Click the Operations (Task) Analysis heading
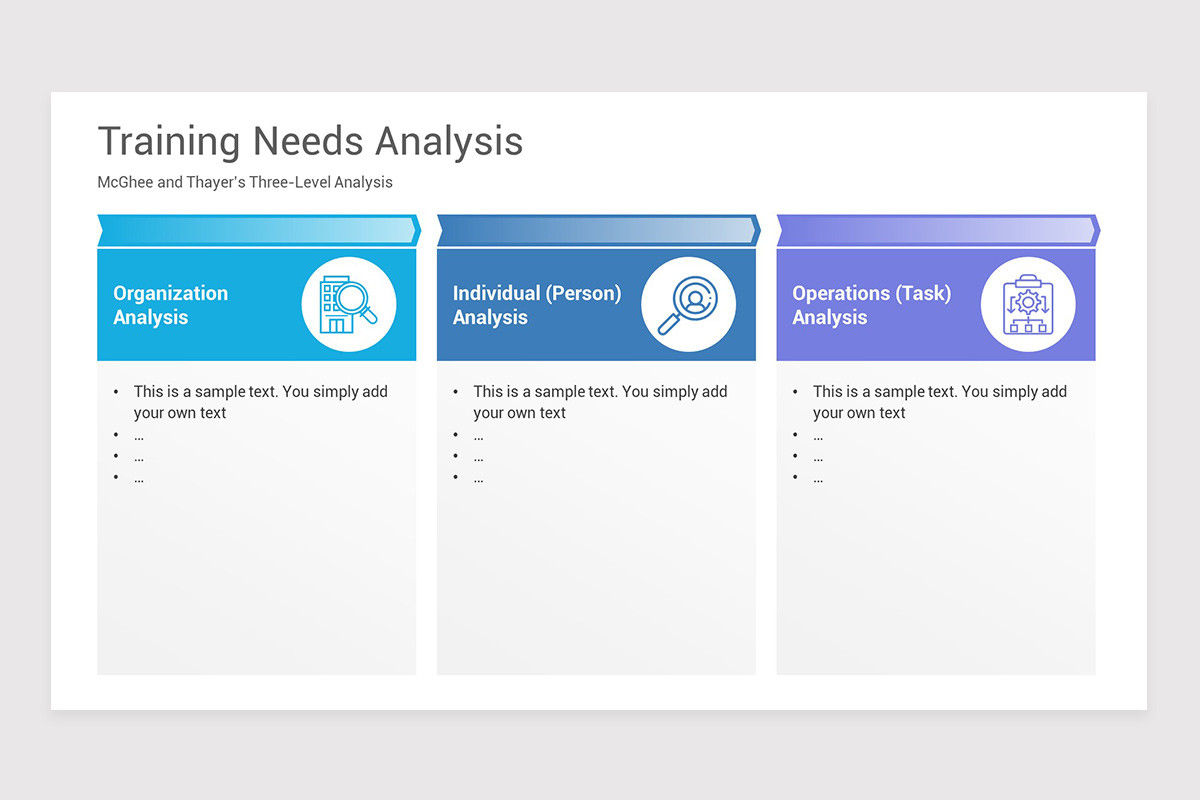This screenshot has width=1200, height=800. [x=872, y=305]
